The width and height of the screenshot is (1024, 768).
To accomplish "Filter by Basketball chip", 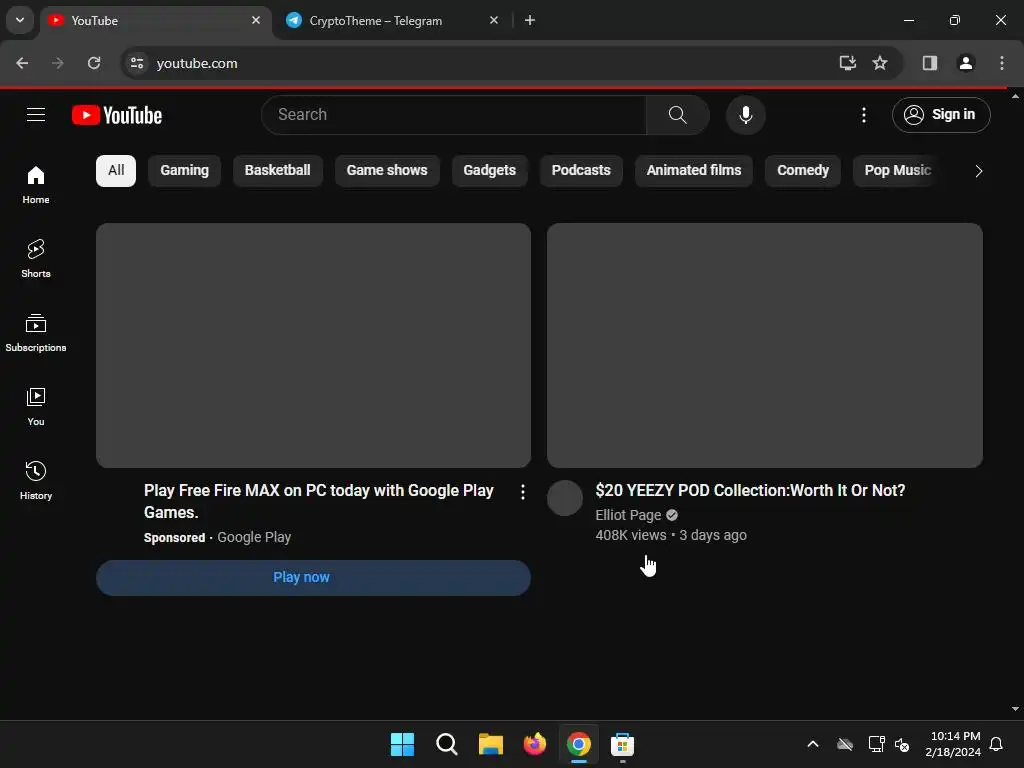I will tap(278, 170).
